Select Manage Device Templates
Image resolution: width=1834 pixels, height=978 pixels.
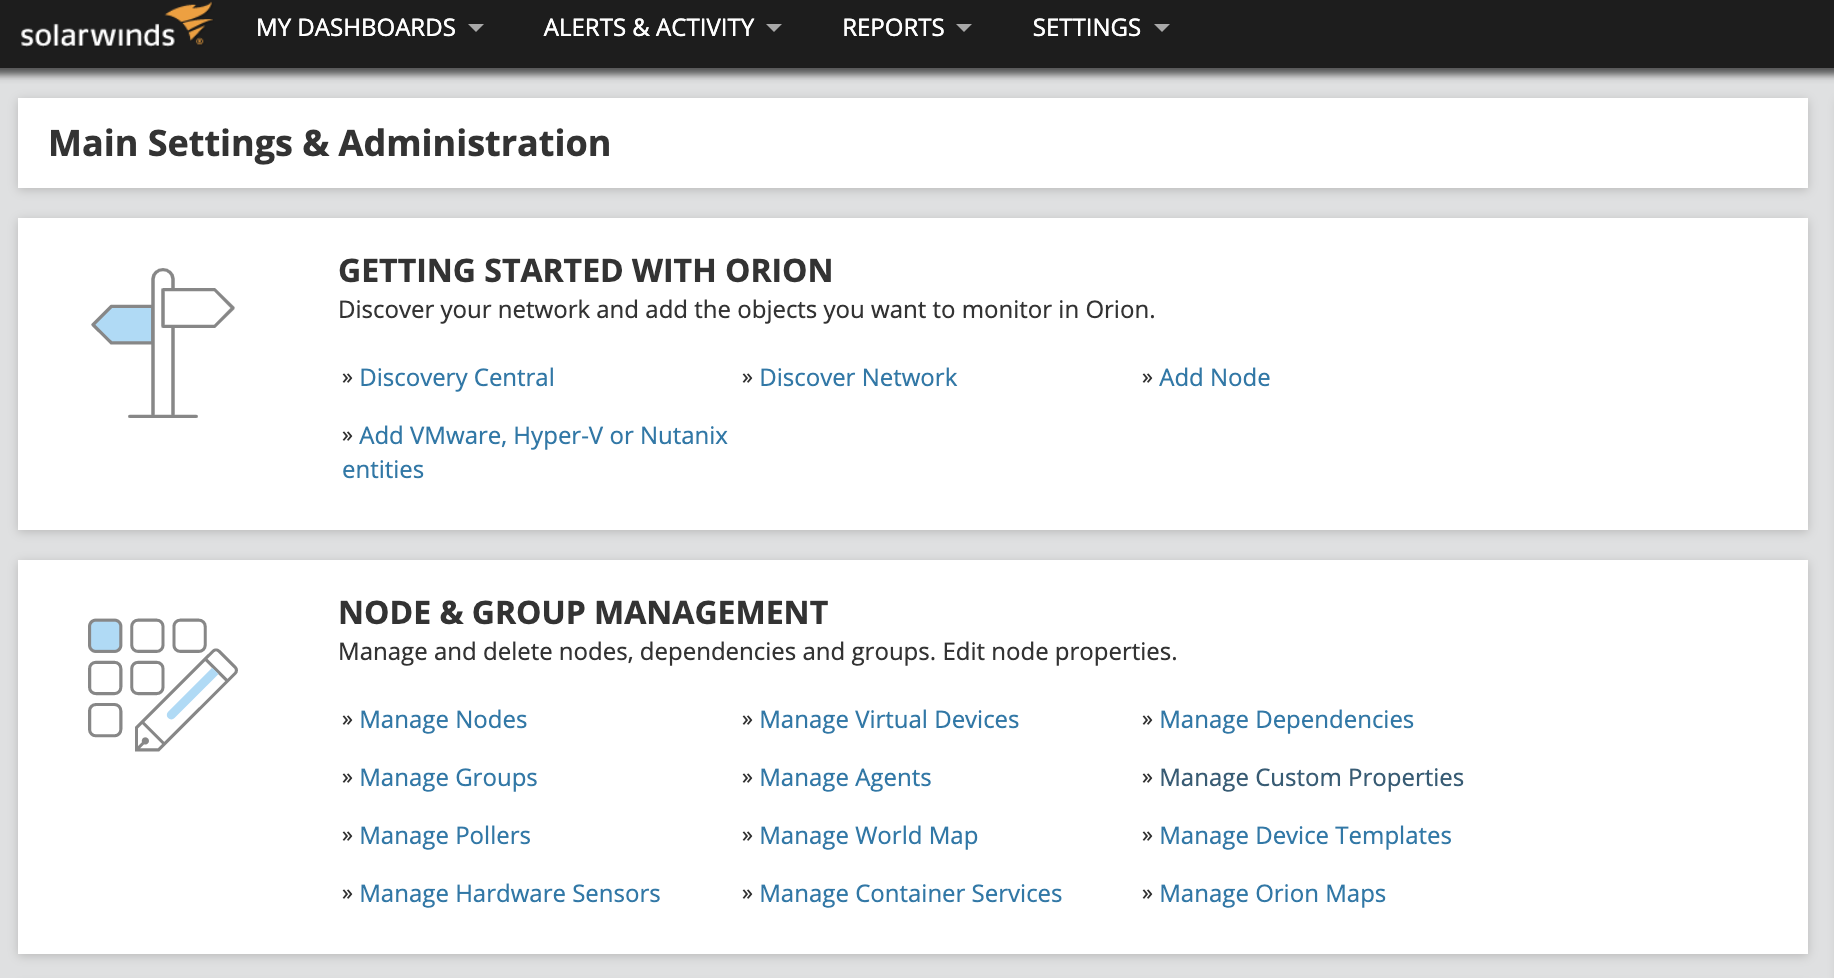pyautogui.click(x=1305, y=835)
